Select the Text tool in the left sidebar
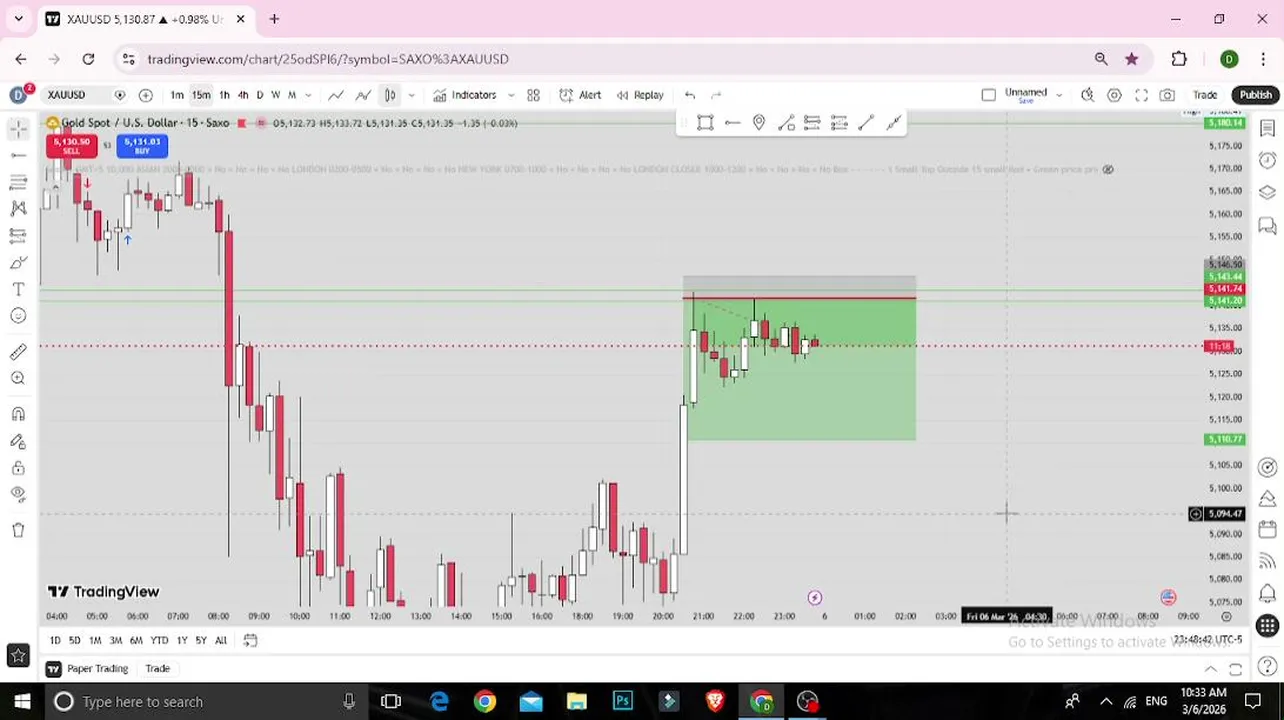This screenshot has width=1284, height=720. [18, 289]
